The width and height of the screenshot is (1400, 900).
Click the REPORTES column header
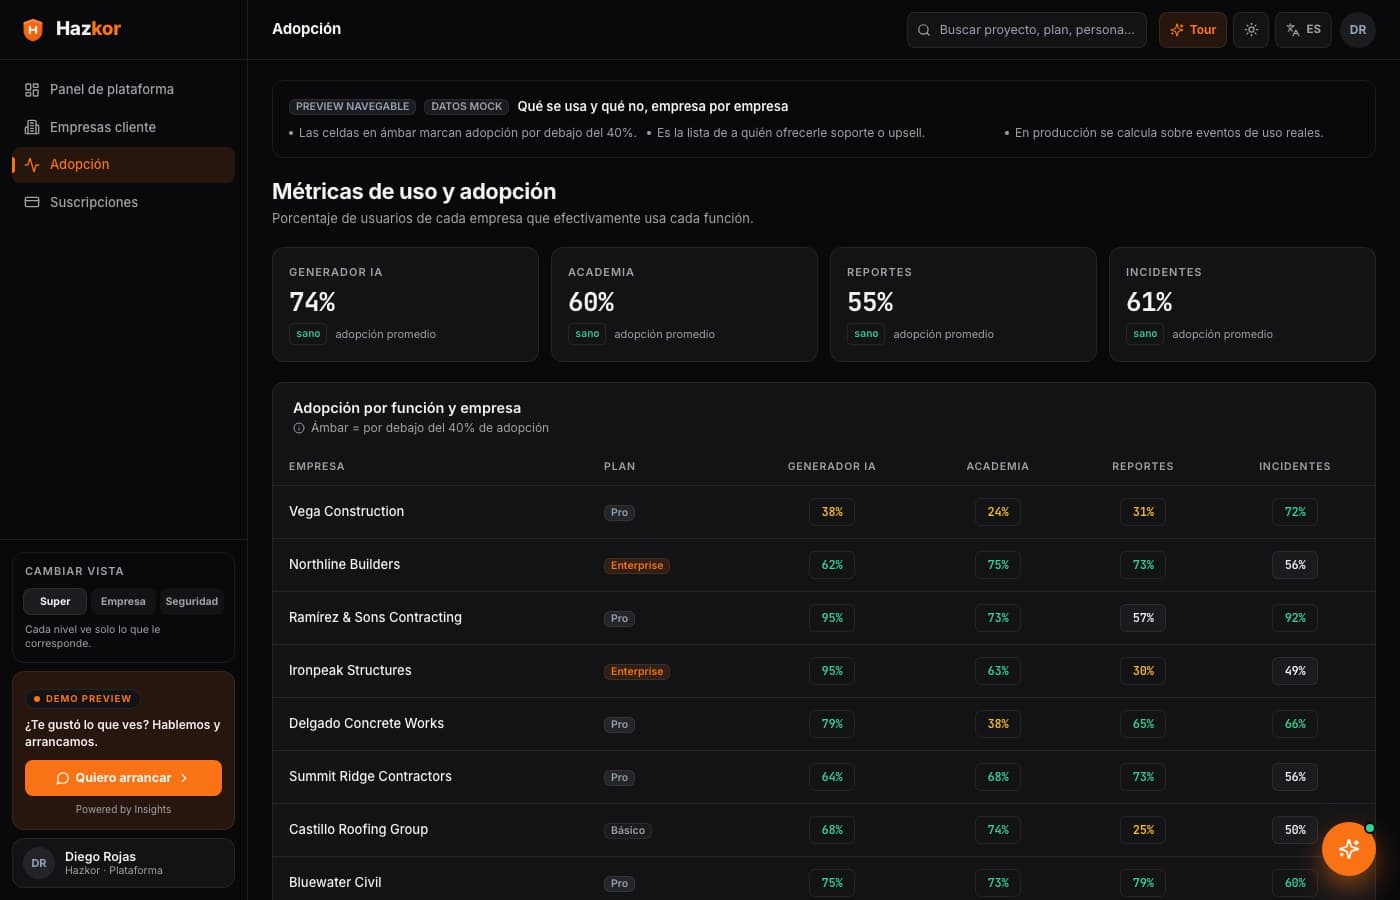click(x=1143, y=467)
